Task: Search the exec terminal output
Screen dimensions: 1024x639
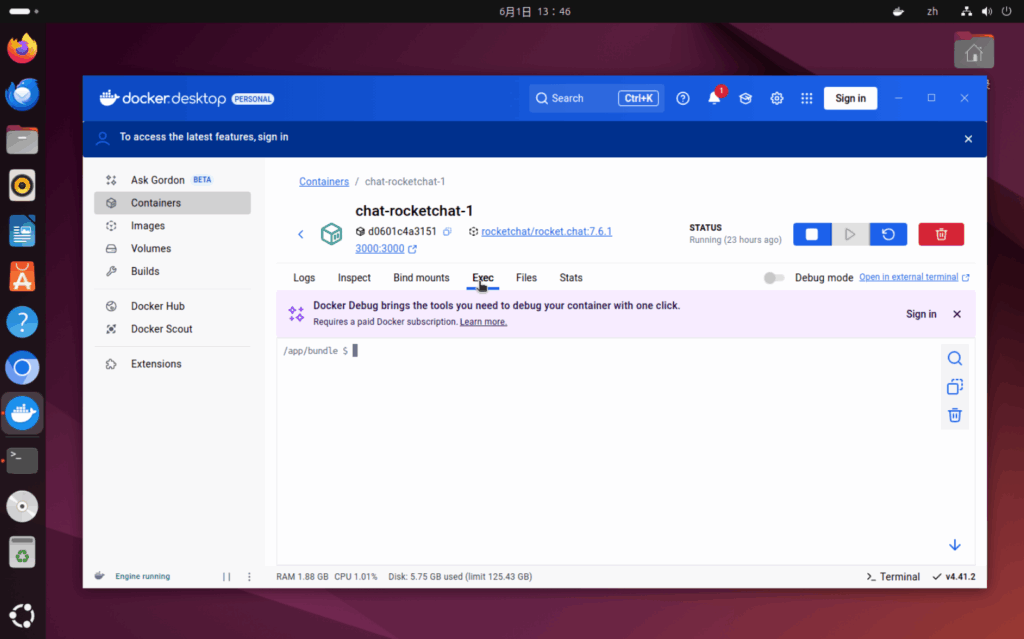Action: coord(955,358)
